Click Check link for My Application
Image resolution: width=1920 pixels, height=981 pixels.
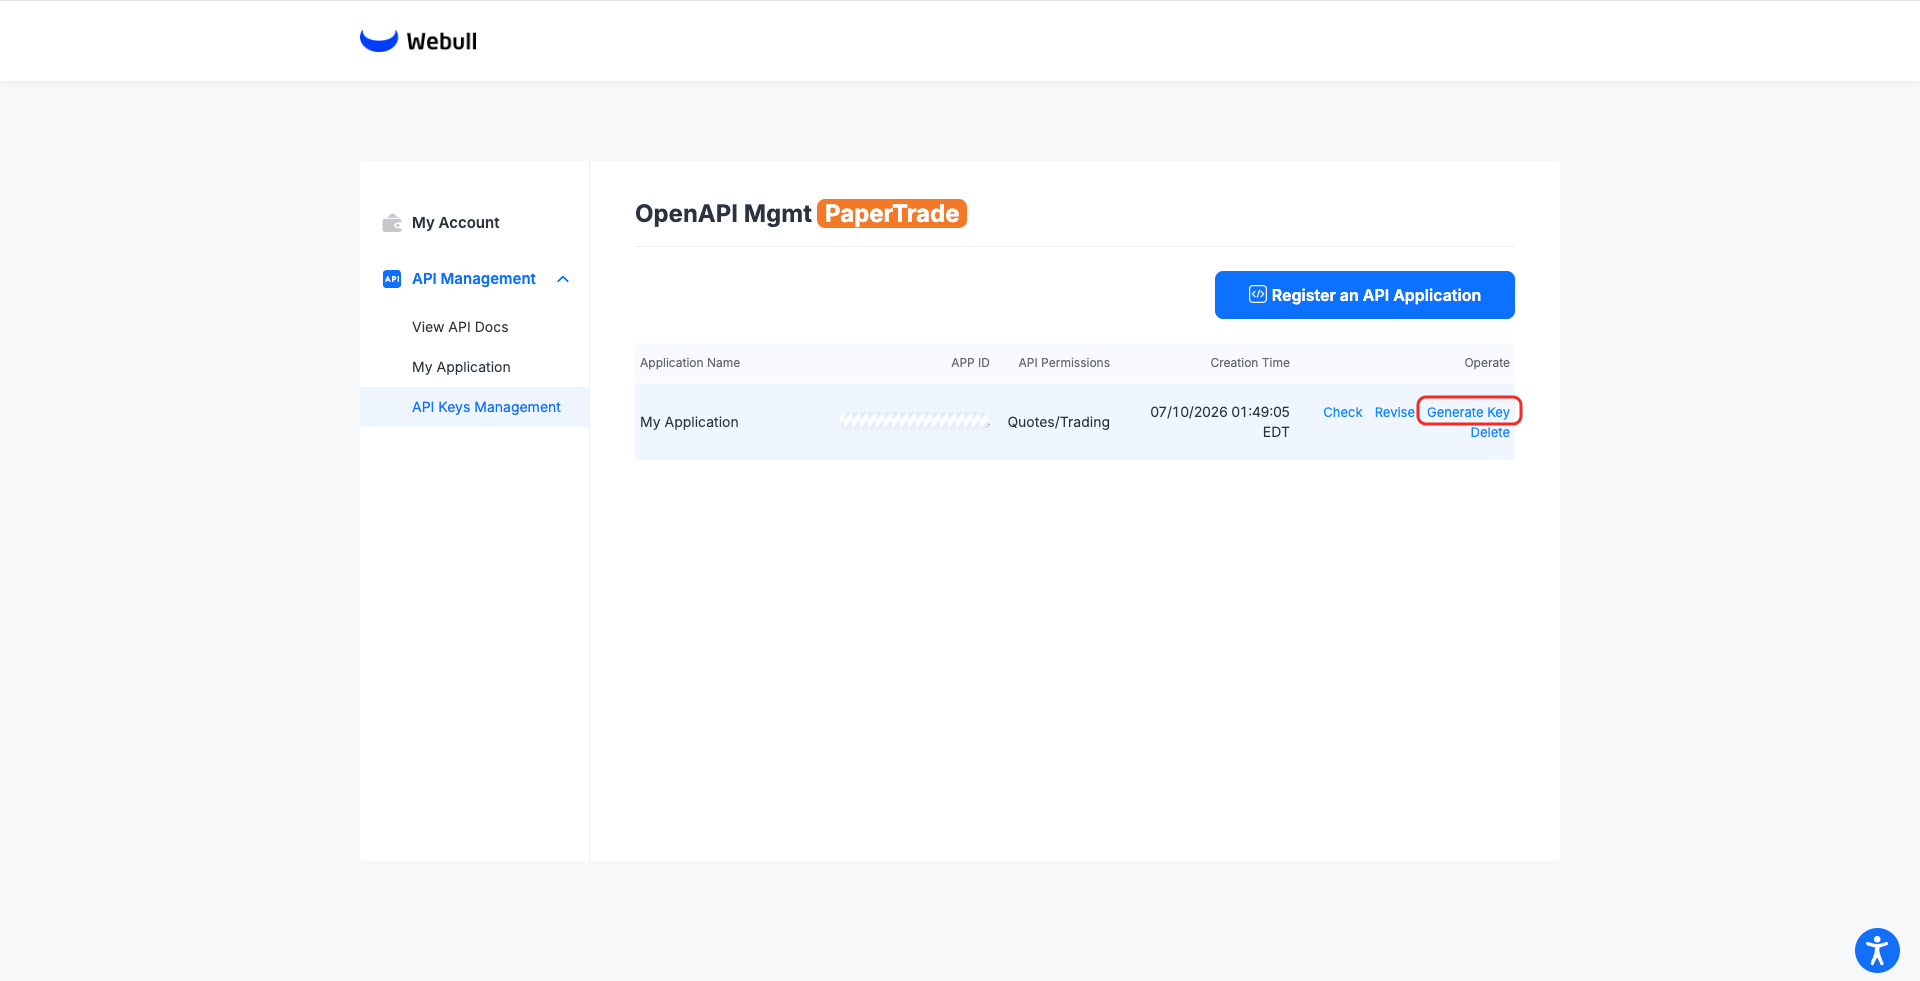coord(1342,412)
